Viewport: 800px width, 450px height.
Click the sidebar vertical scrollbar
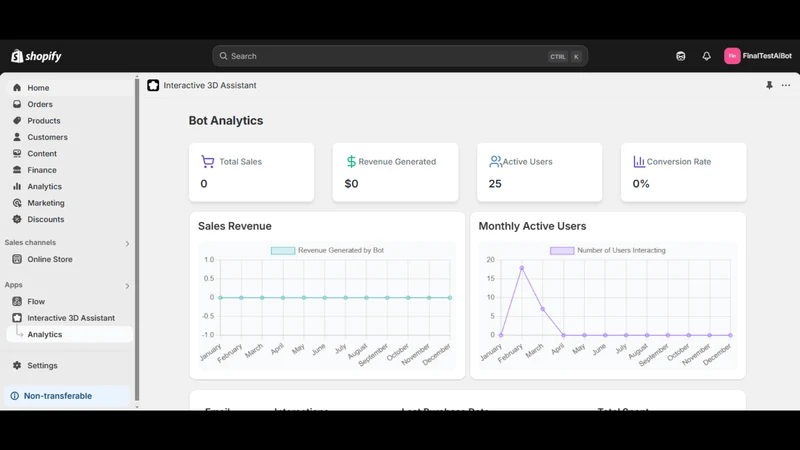click(137, 239)
